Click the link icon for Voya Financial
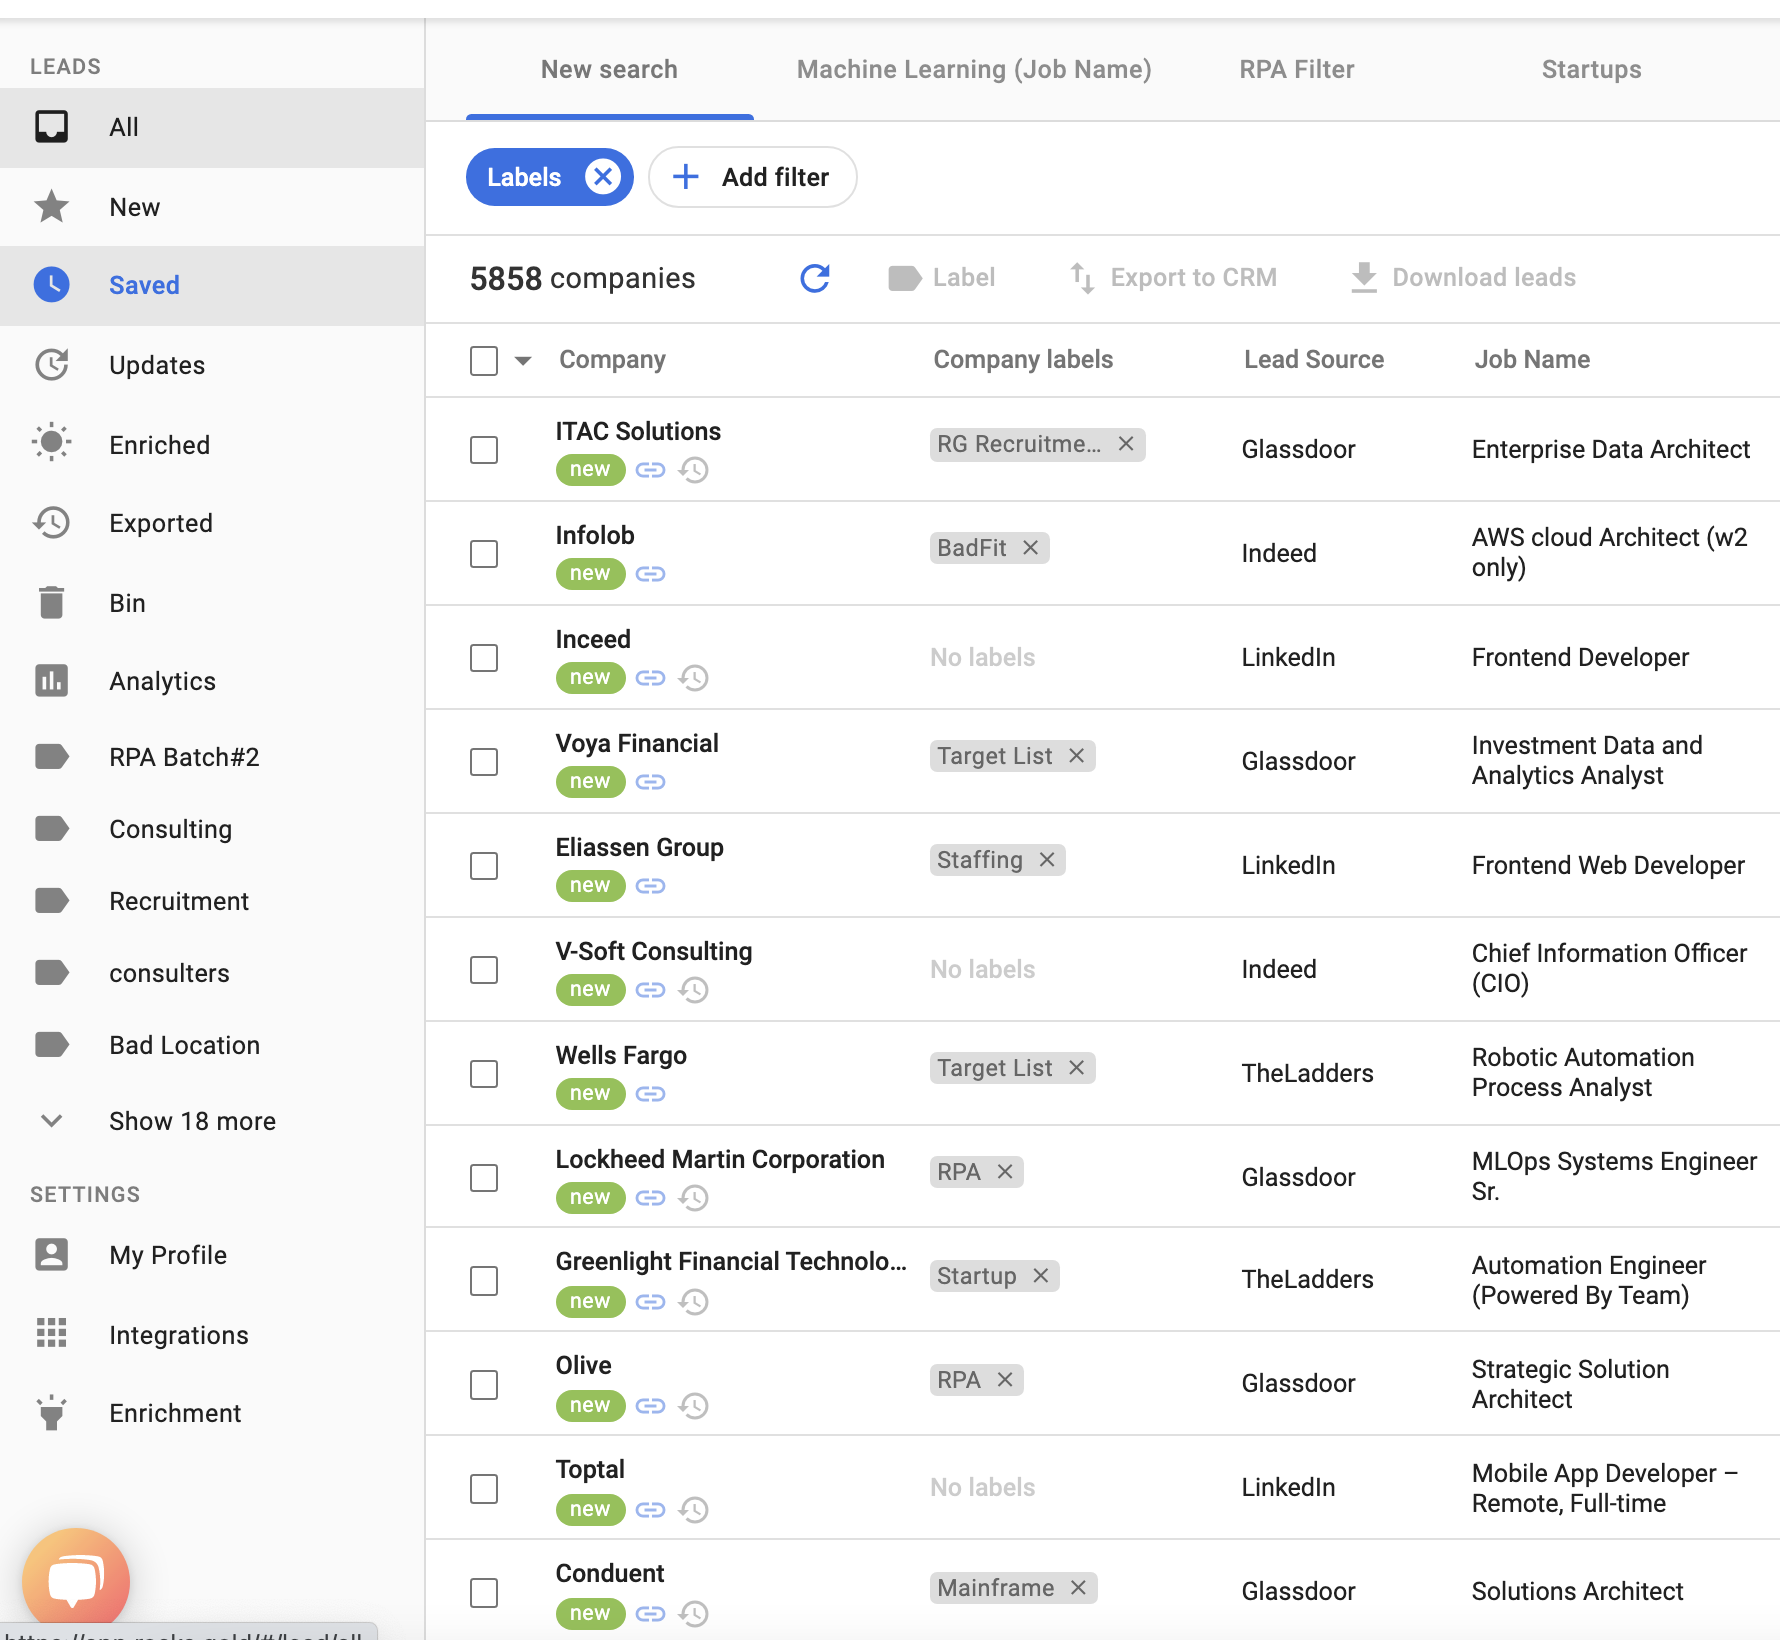 tap(650, 782)
